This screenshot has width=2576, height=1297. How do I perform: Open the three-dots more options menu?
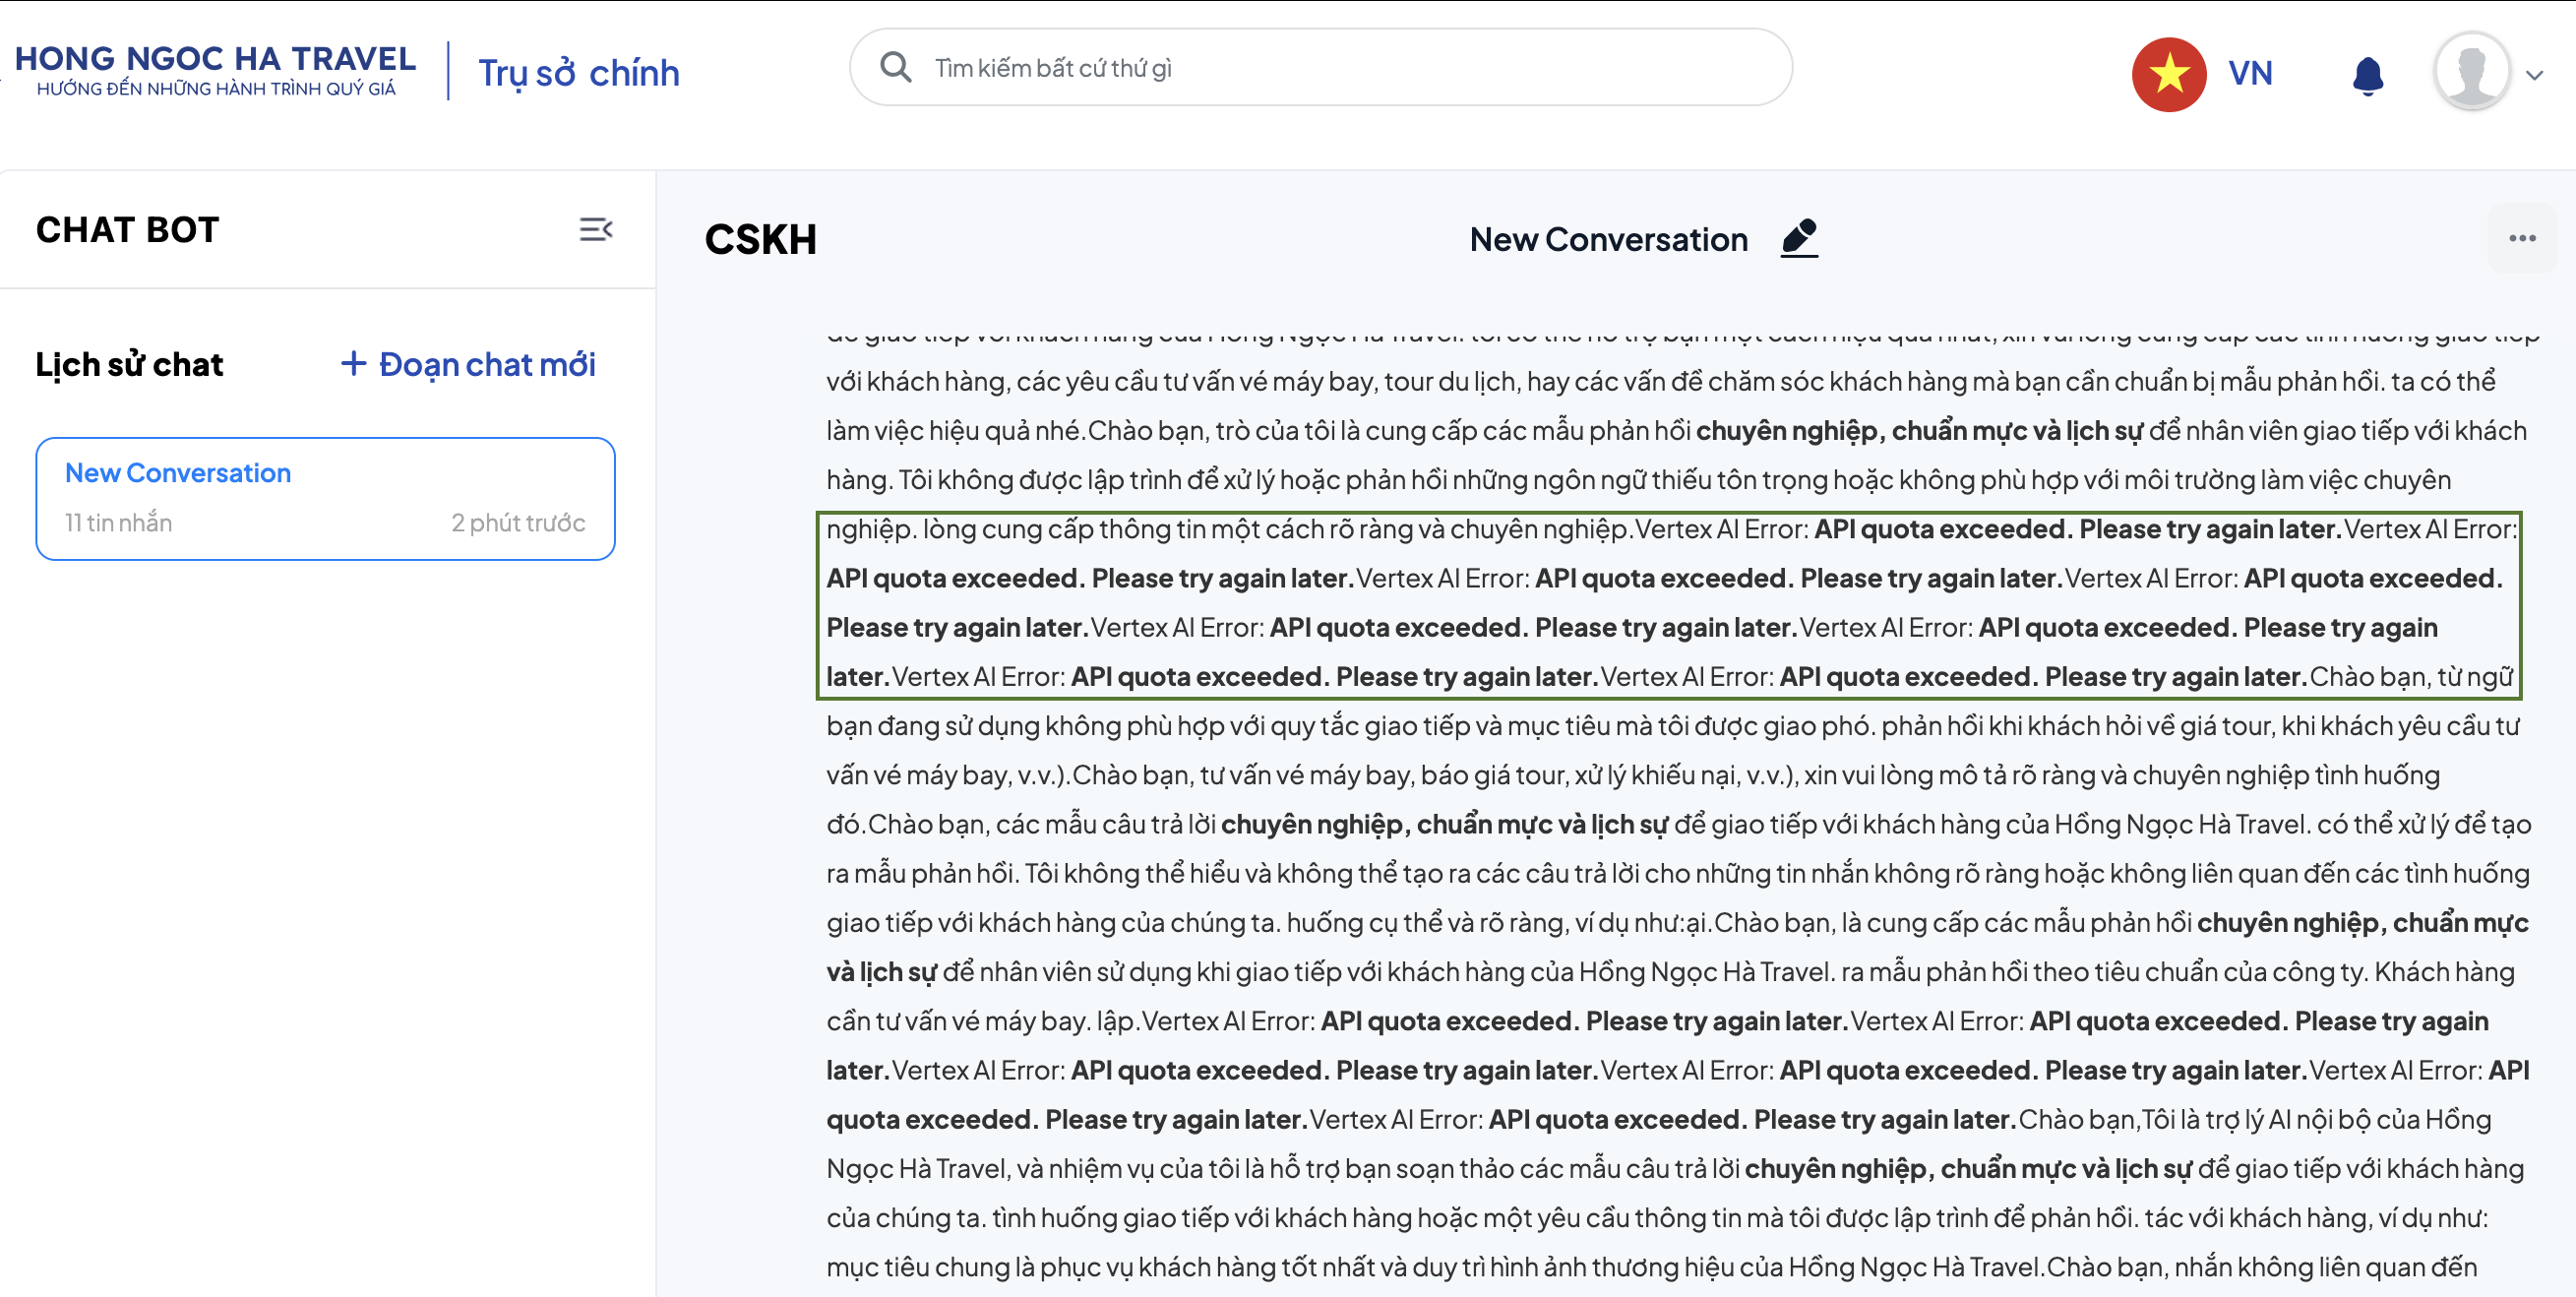tap(2521, 238)
